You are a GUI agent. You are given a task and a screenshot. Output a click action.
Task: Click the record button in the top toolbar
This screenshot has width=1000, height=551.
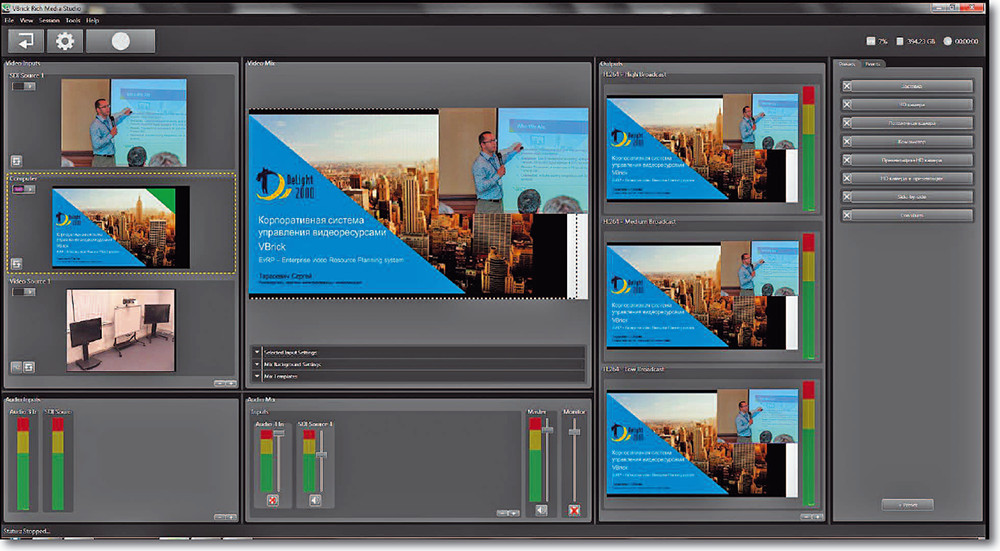[x=120, y=41]
